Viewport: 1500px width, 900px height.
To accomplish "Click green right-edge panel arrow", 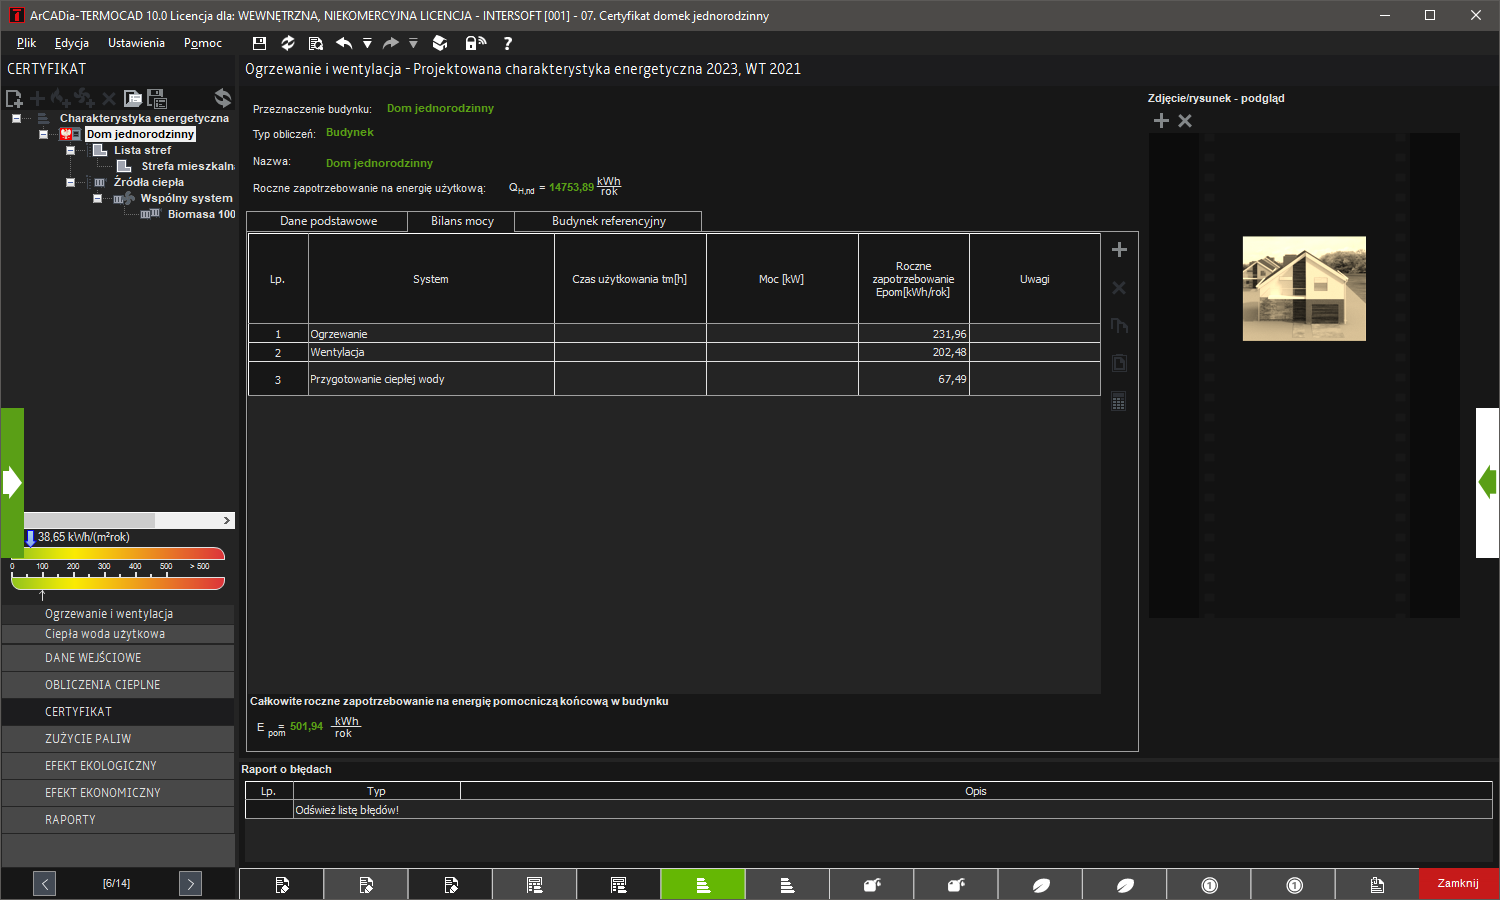I will [1488, 483].
